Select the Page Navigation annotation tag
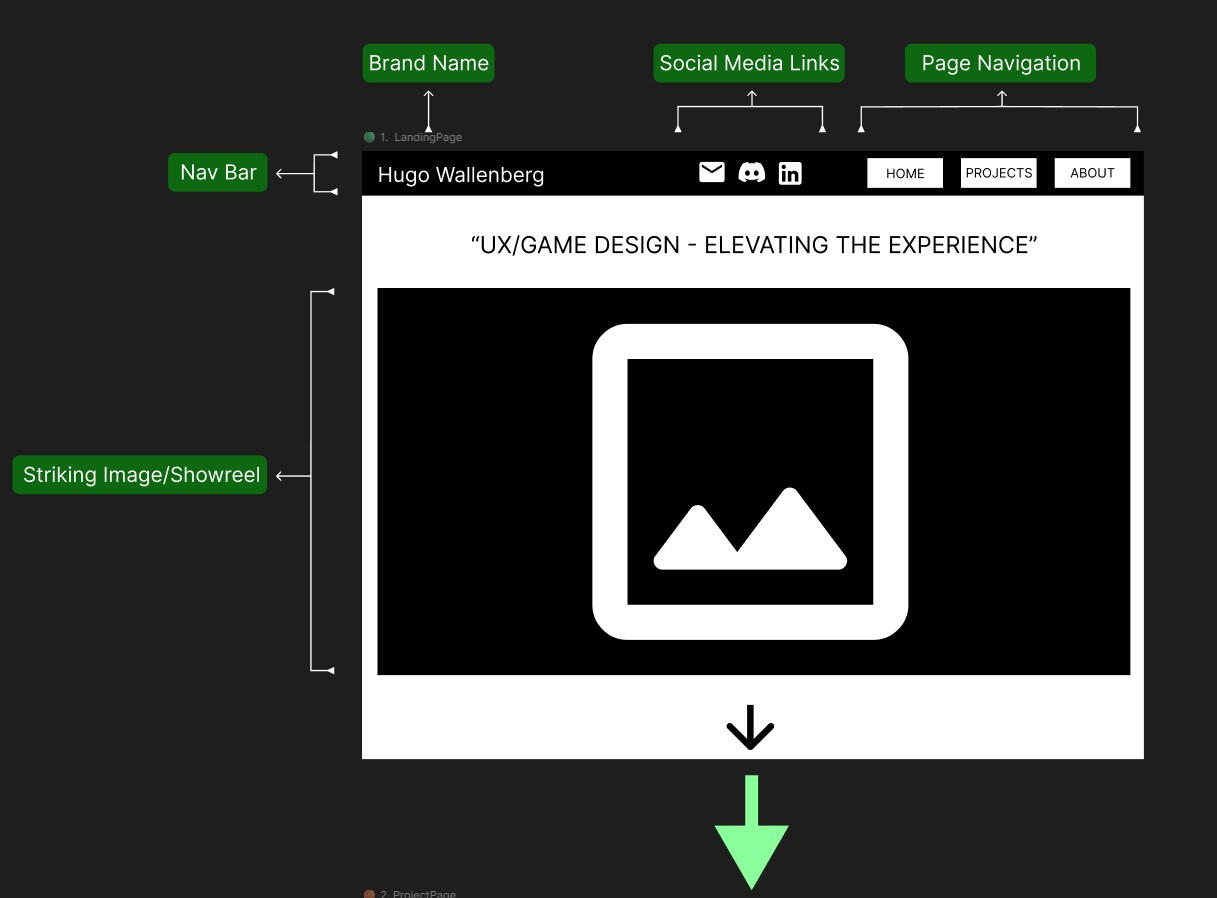 [1000, 63]
